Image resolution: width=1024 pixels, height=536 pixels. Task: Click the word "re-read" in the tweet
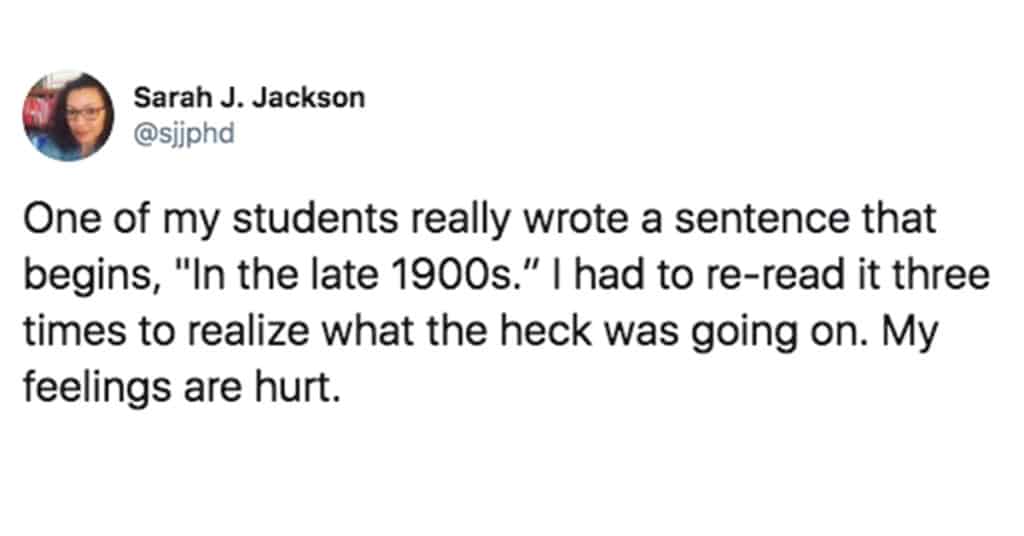click(778, 275)
